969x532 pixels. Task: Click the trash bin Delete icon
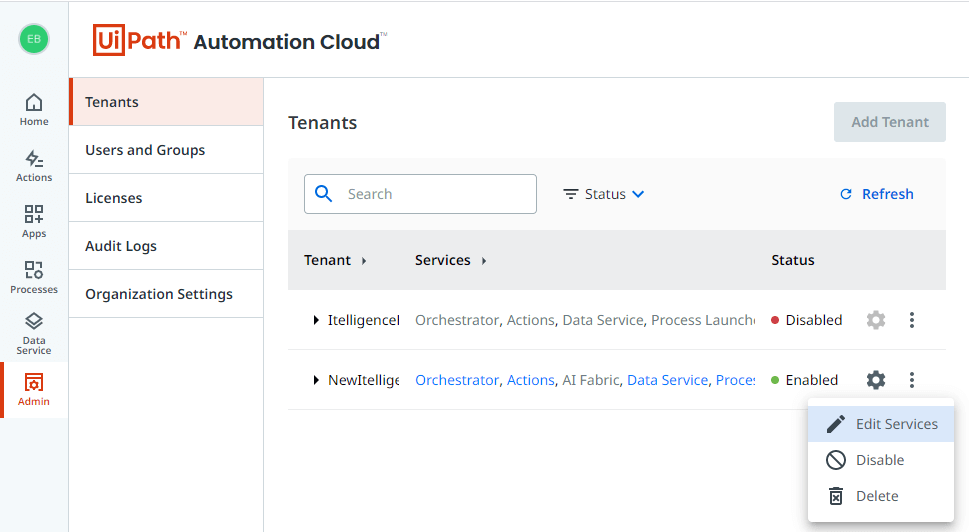[x=836, y=496]
